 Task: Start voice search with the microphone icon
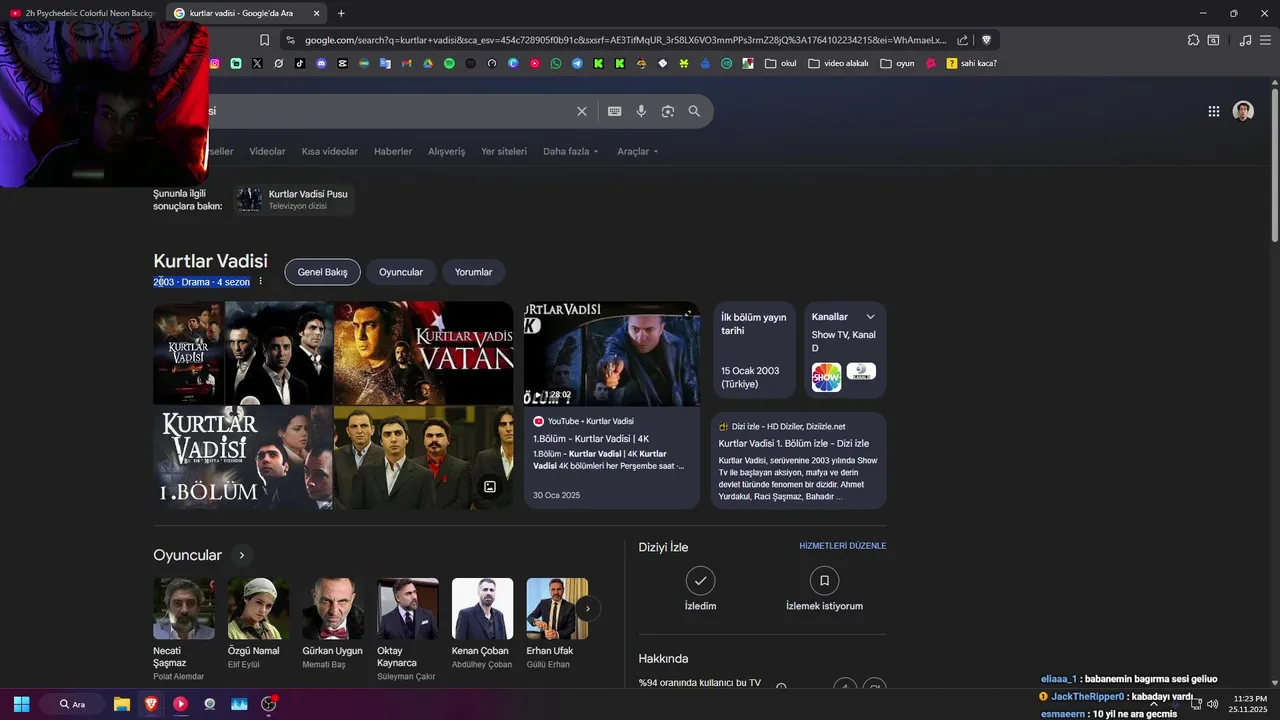(x=641, y=111)
